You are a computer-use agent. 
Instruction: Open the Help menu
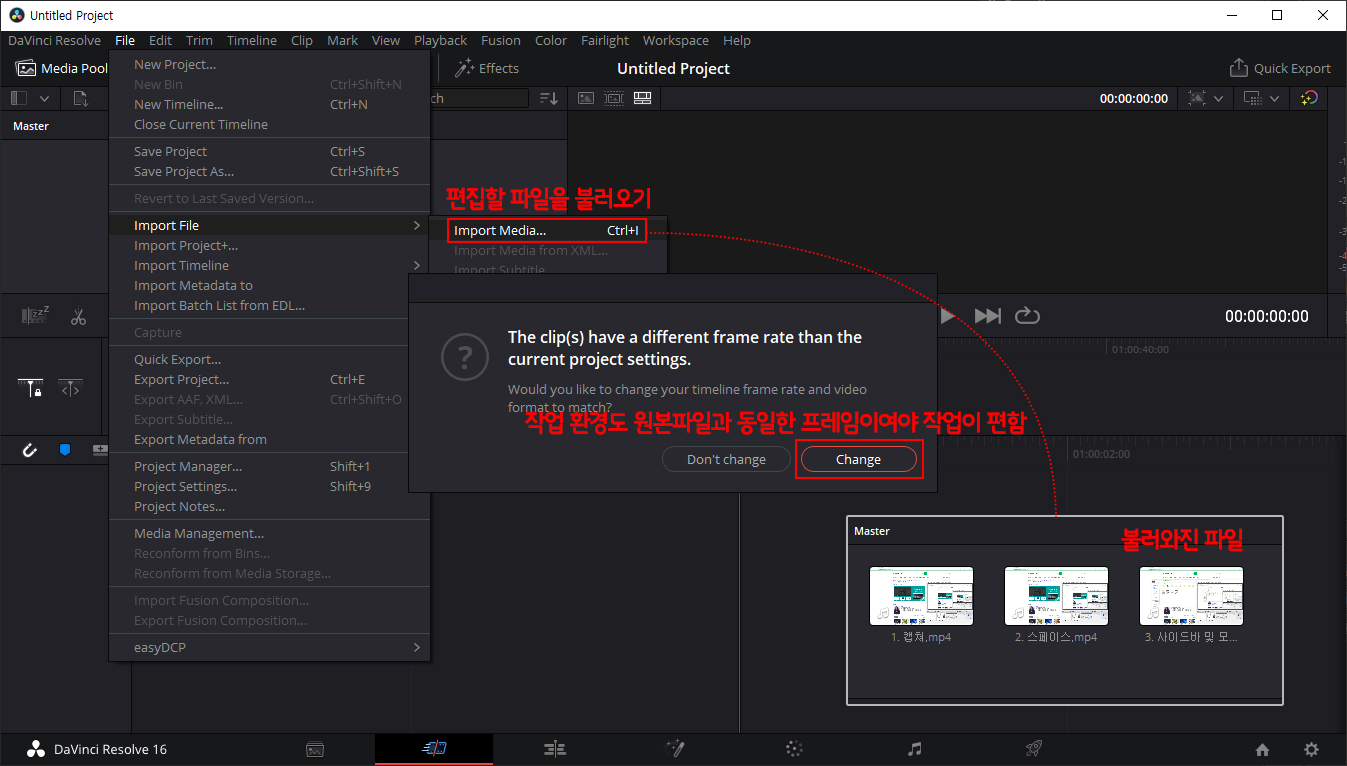point(737,40)
